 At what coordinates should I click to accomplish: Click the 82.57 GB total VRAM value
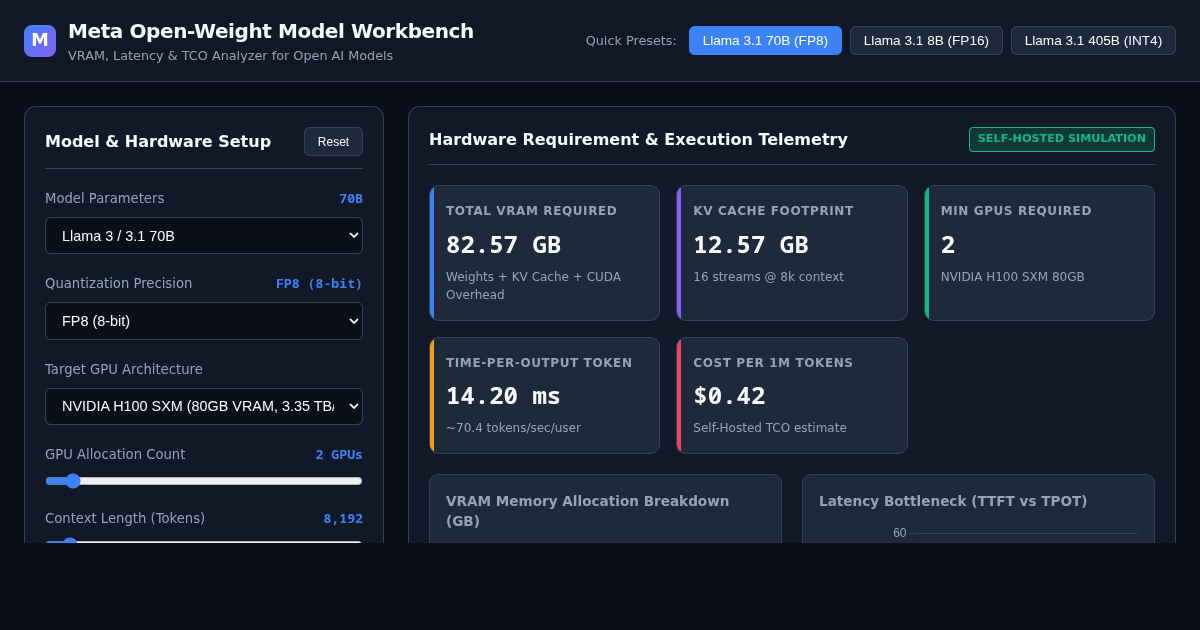pos(503,245)
